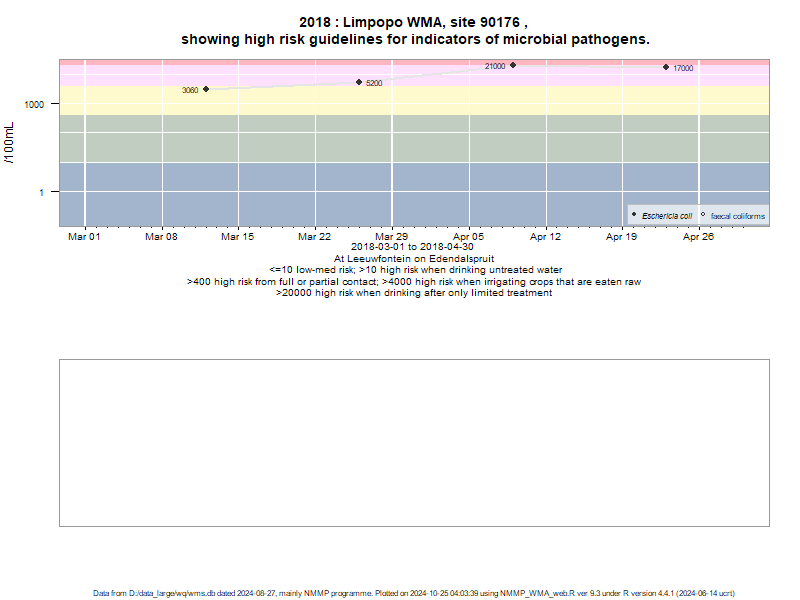Click the blue low-risk band

[414, 194]
